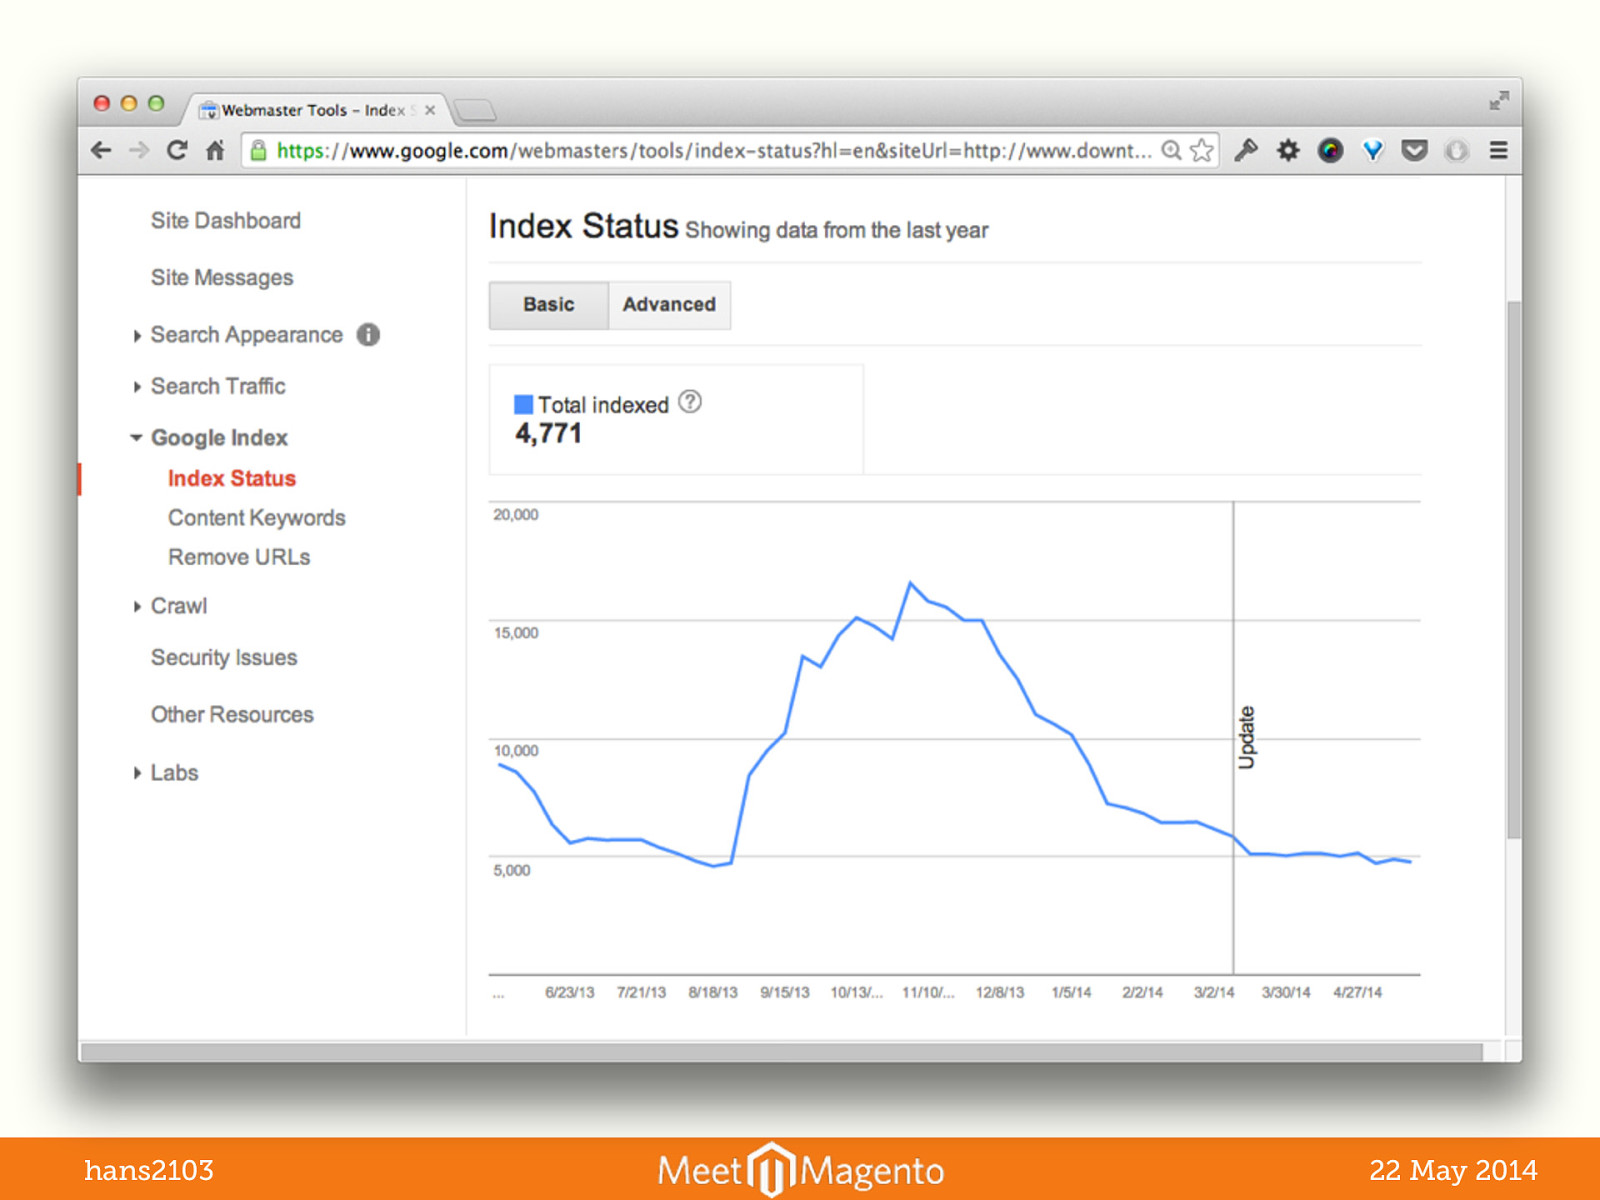Click the Pocket extension icon
This screenshot has height=1200, width=1600.
(x=1414, y=151)
